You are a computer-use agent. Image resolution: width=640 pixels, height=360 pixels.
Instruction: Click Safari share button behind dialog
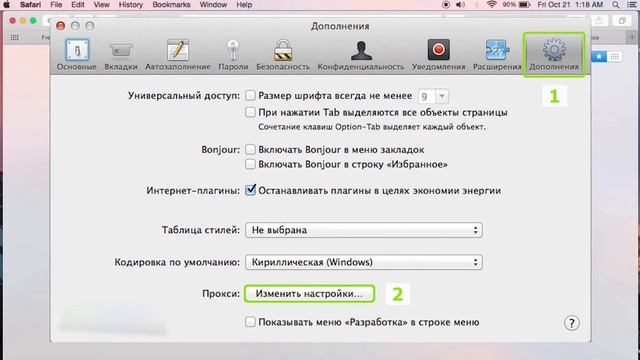click(599, 21)
